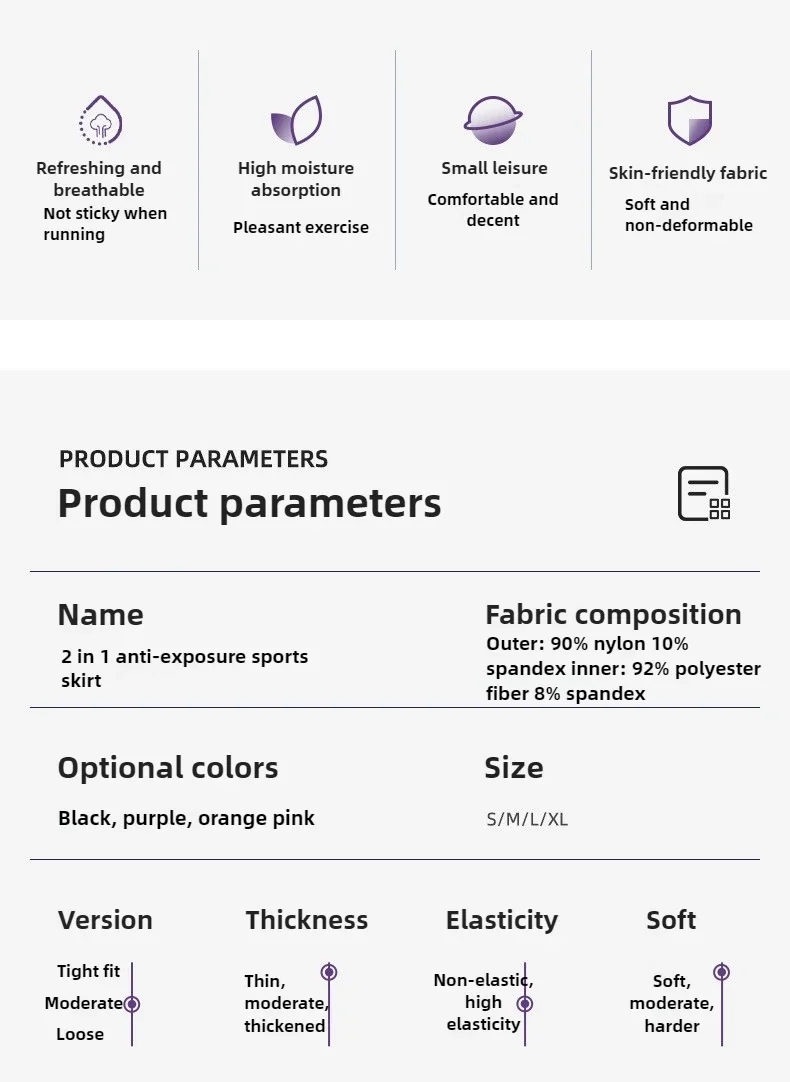
Task: Click 'Black, purple, orange pink' colors text
Action: (x=186, y=818)
